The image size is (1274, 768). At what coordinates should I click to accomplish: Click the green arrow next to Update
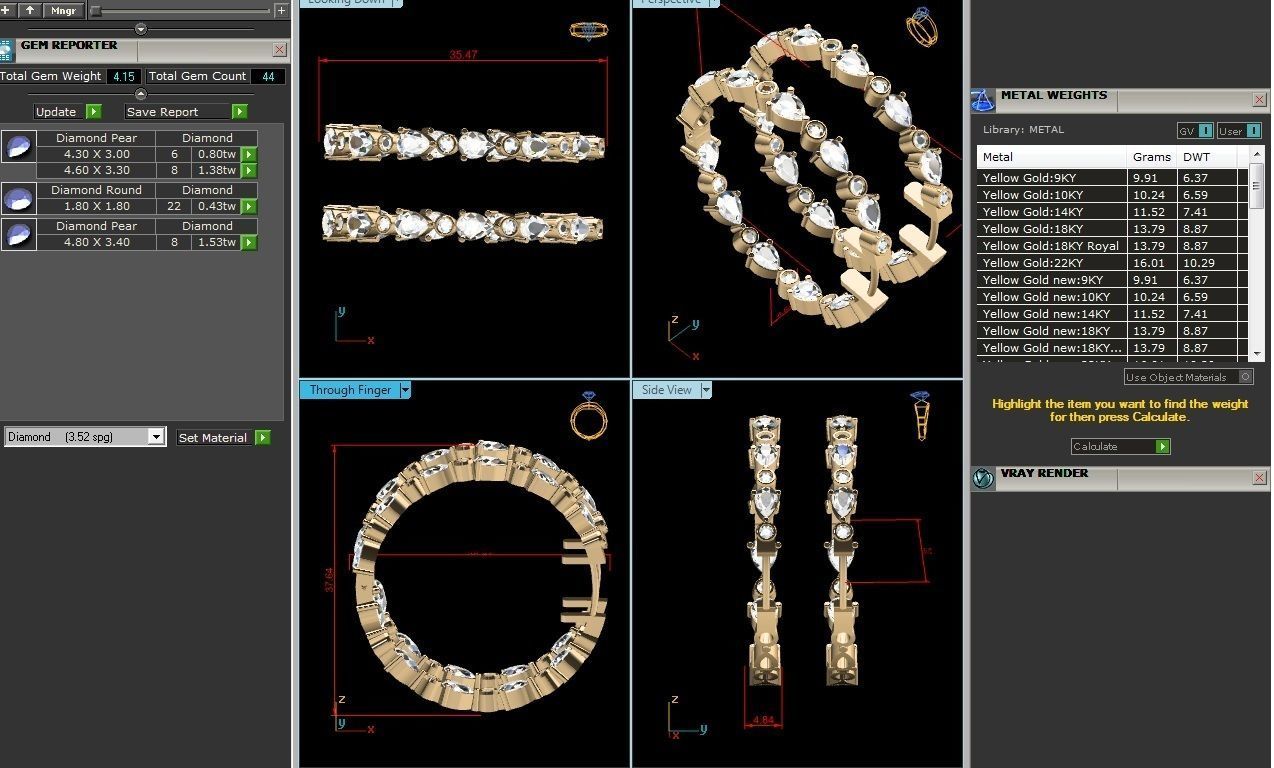click(x=93, y=112)
